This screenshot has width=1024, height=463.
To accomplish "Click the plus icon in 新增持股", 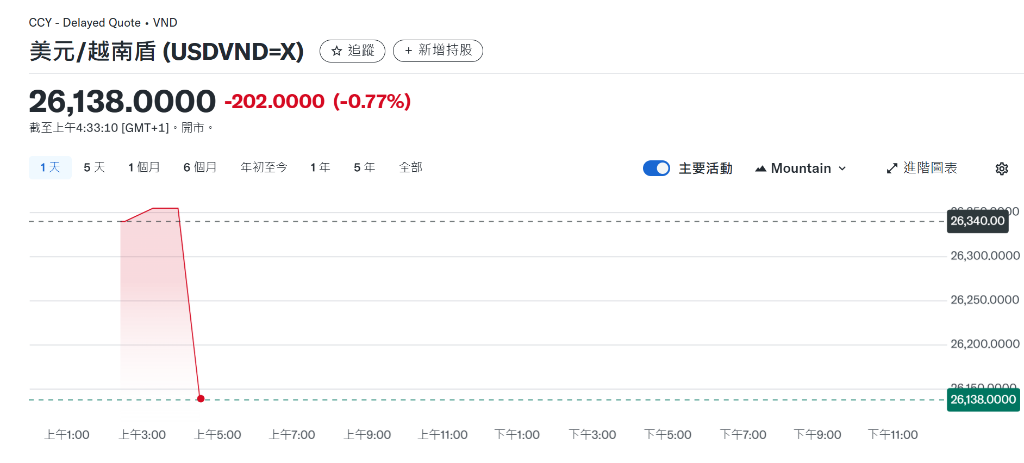I will [x=409, y=51].
